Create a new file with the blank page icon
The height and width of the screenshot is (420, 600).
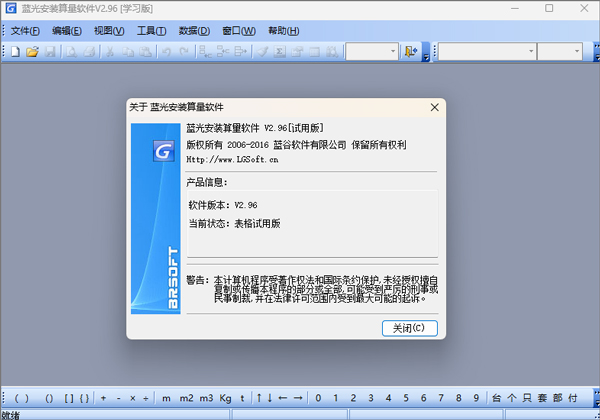(x=15, y=52)
